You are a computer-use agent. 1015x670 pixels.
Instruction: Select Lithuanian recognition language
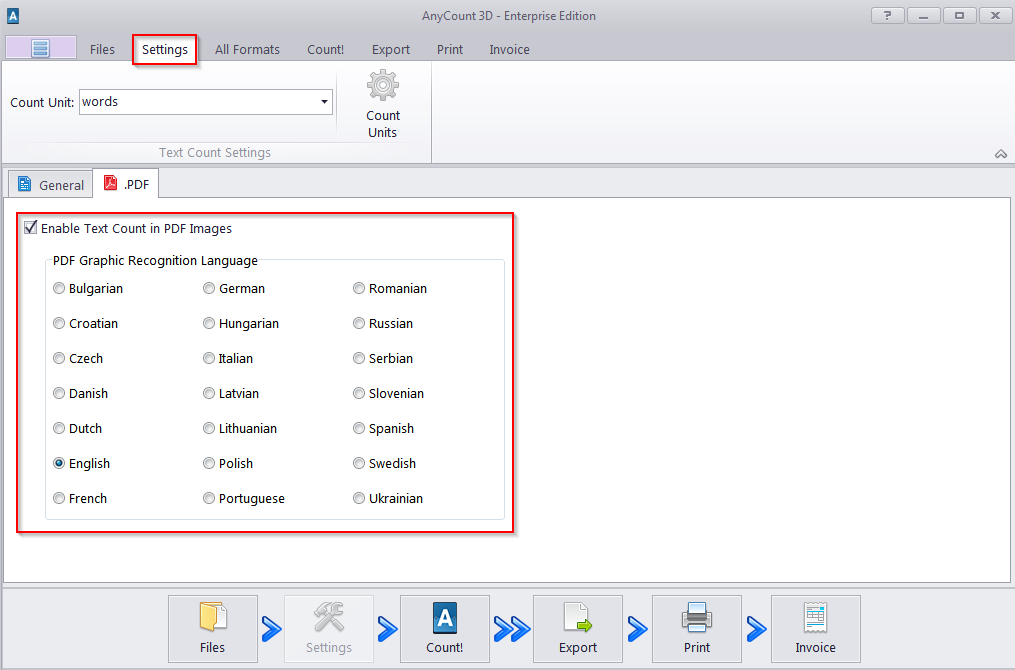[x=240, y=428]
